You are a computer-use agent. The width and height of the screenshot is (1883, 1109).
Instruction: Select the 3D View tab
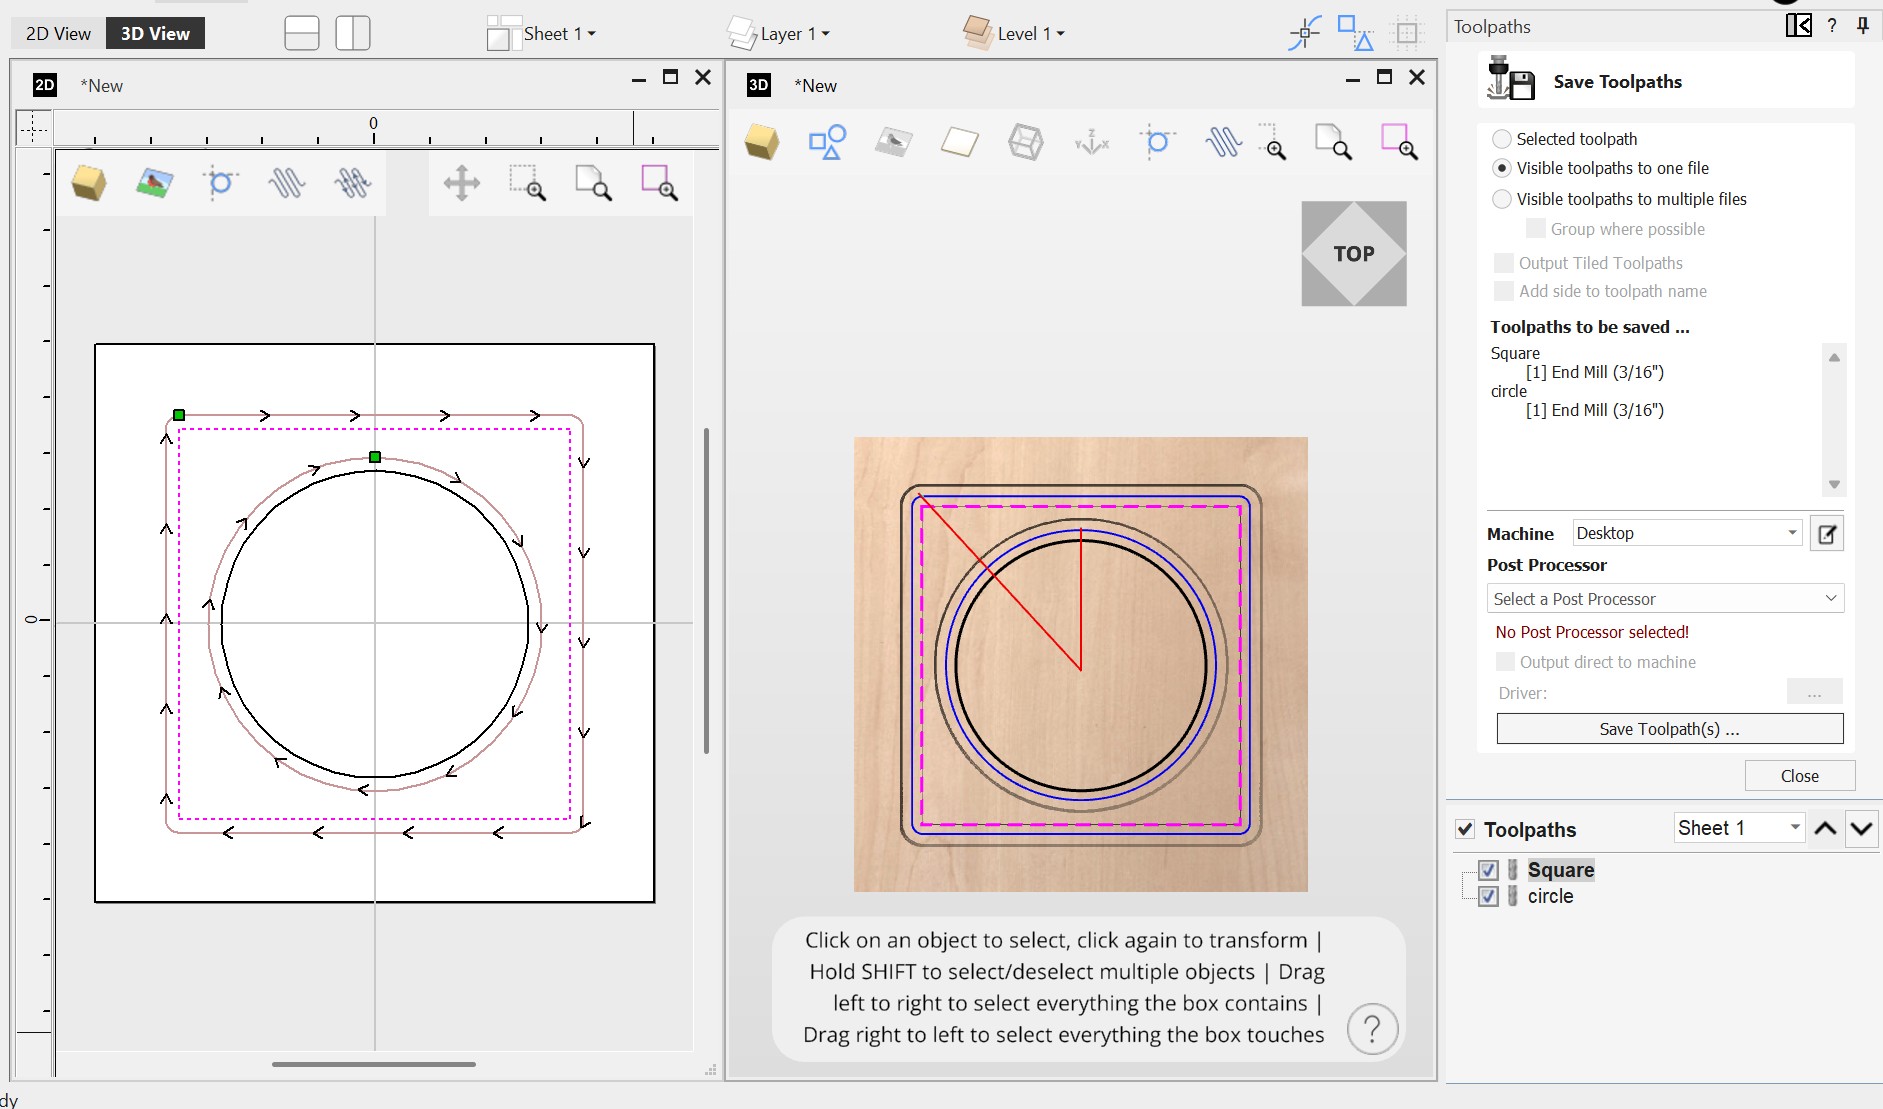155,34
